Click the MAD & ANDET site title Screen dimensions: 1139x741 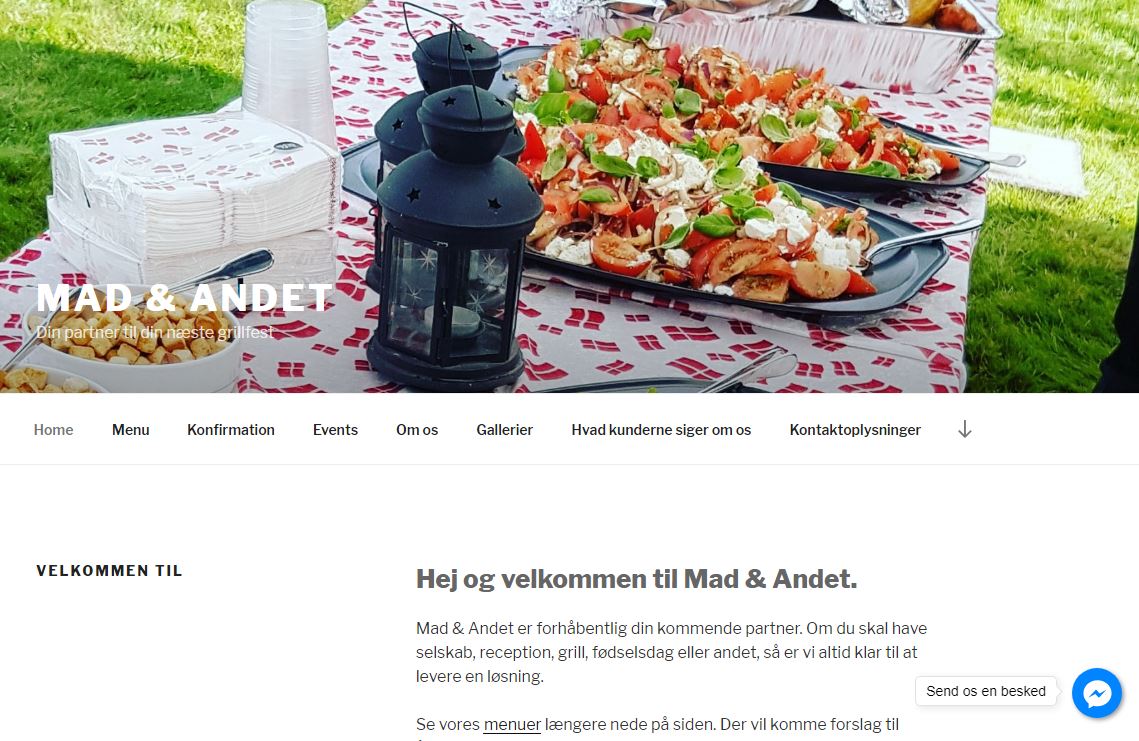click(x=185, y=298)
